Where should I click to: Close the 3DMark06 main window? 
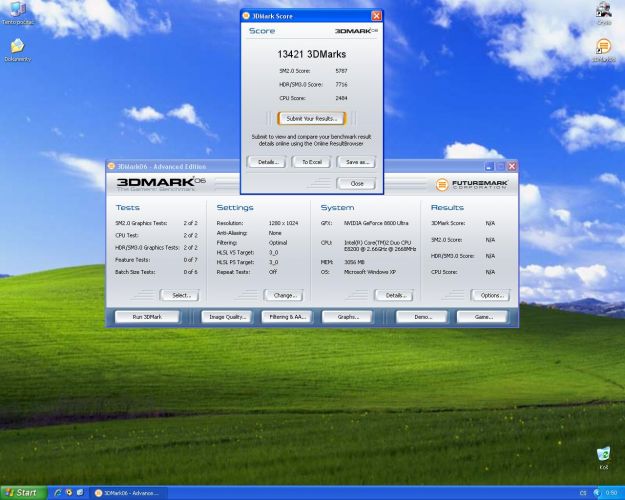point(512,166)
